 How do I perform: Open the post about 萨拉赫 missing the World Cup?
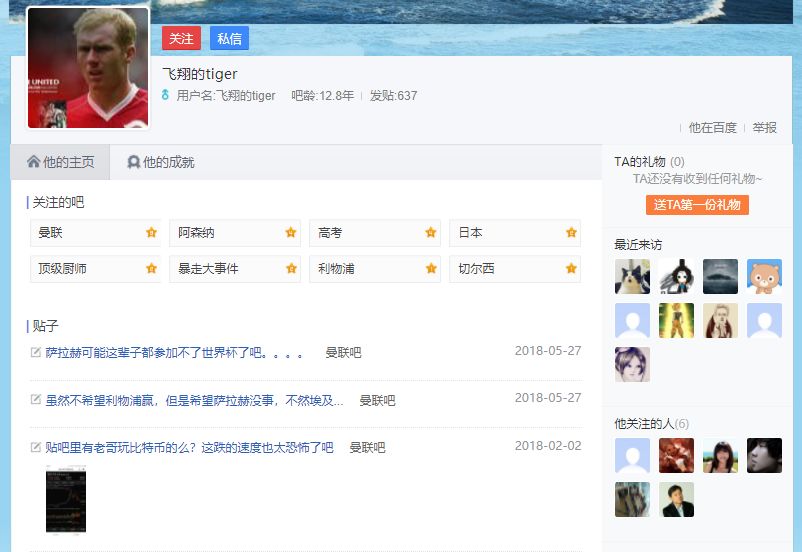coord(174,353)
